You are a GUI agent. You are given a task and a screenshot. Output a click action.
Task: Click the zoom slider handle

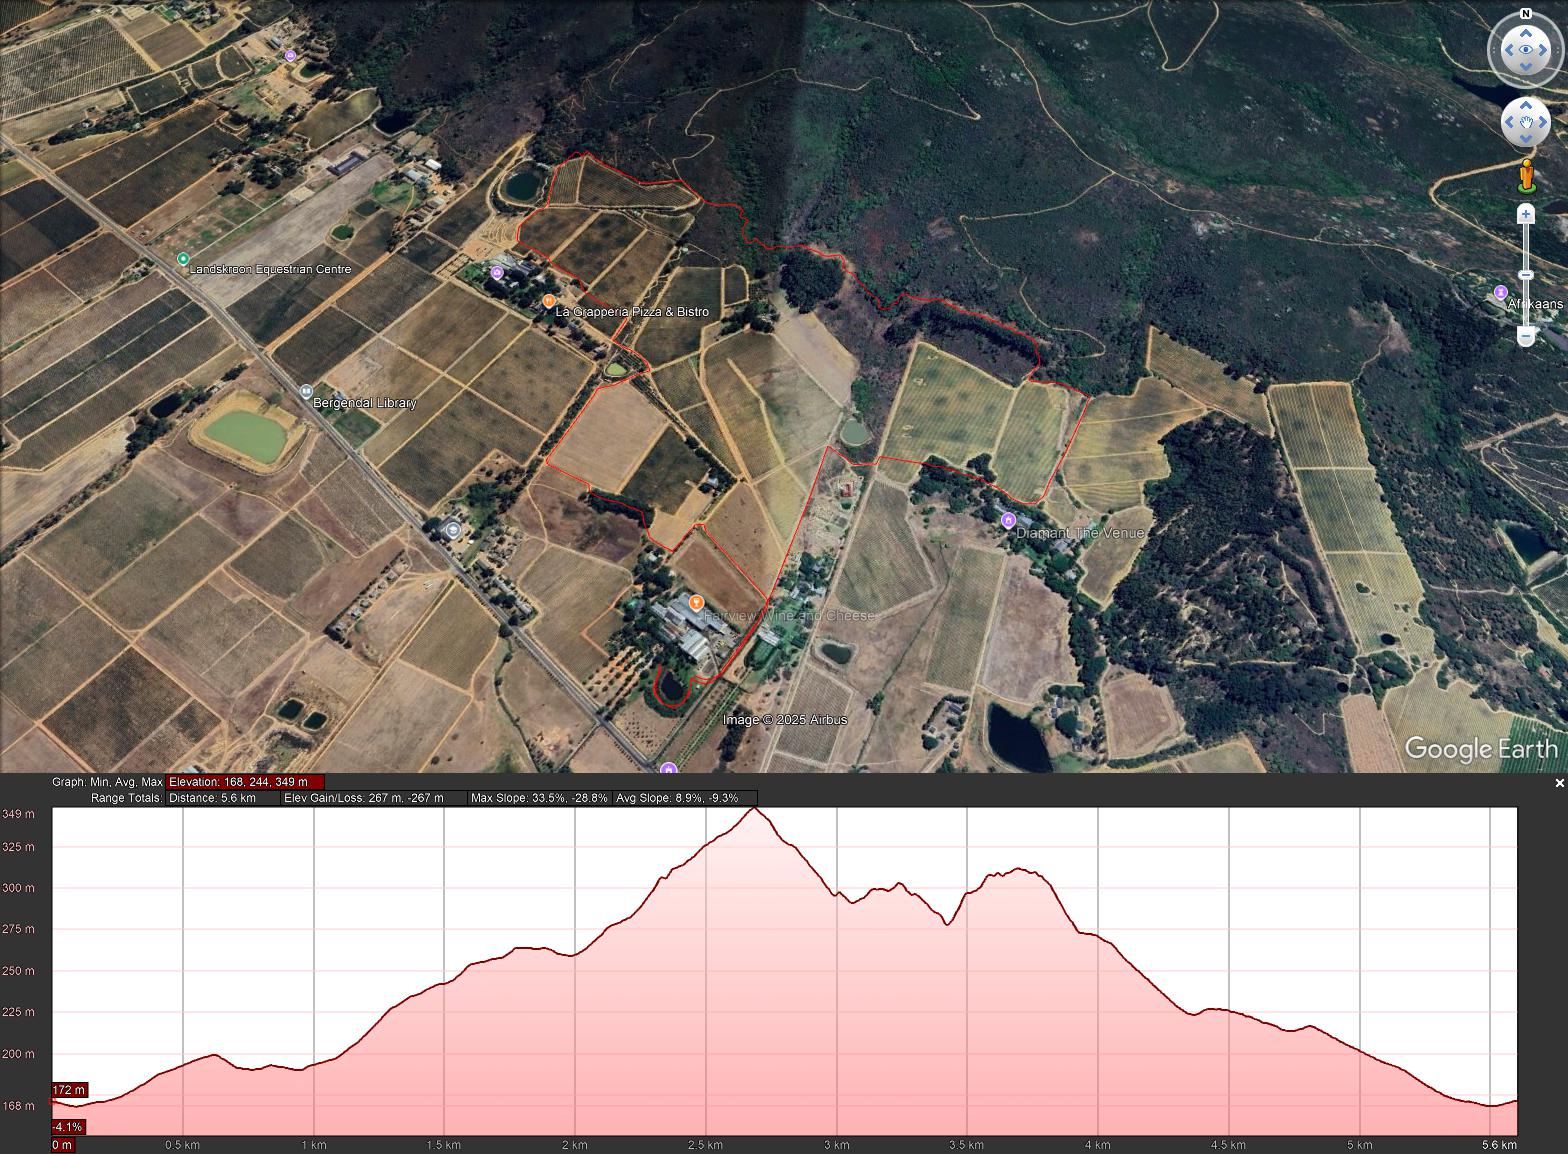1525,275
